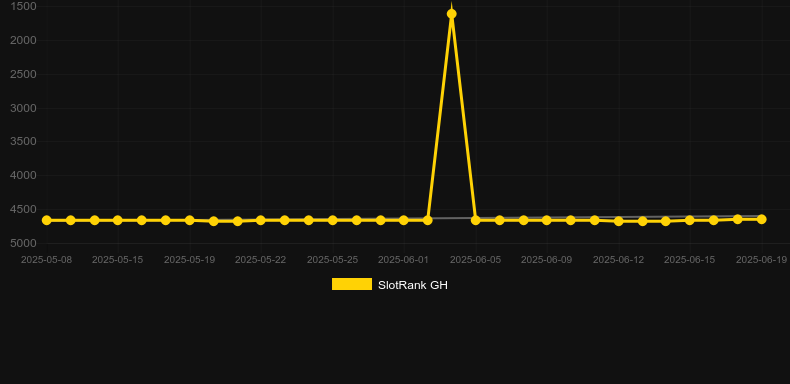Click the data point above 2025-06-09

click(547, 220)
